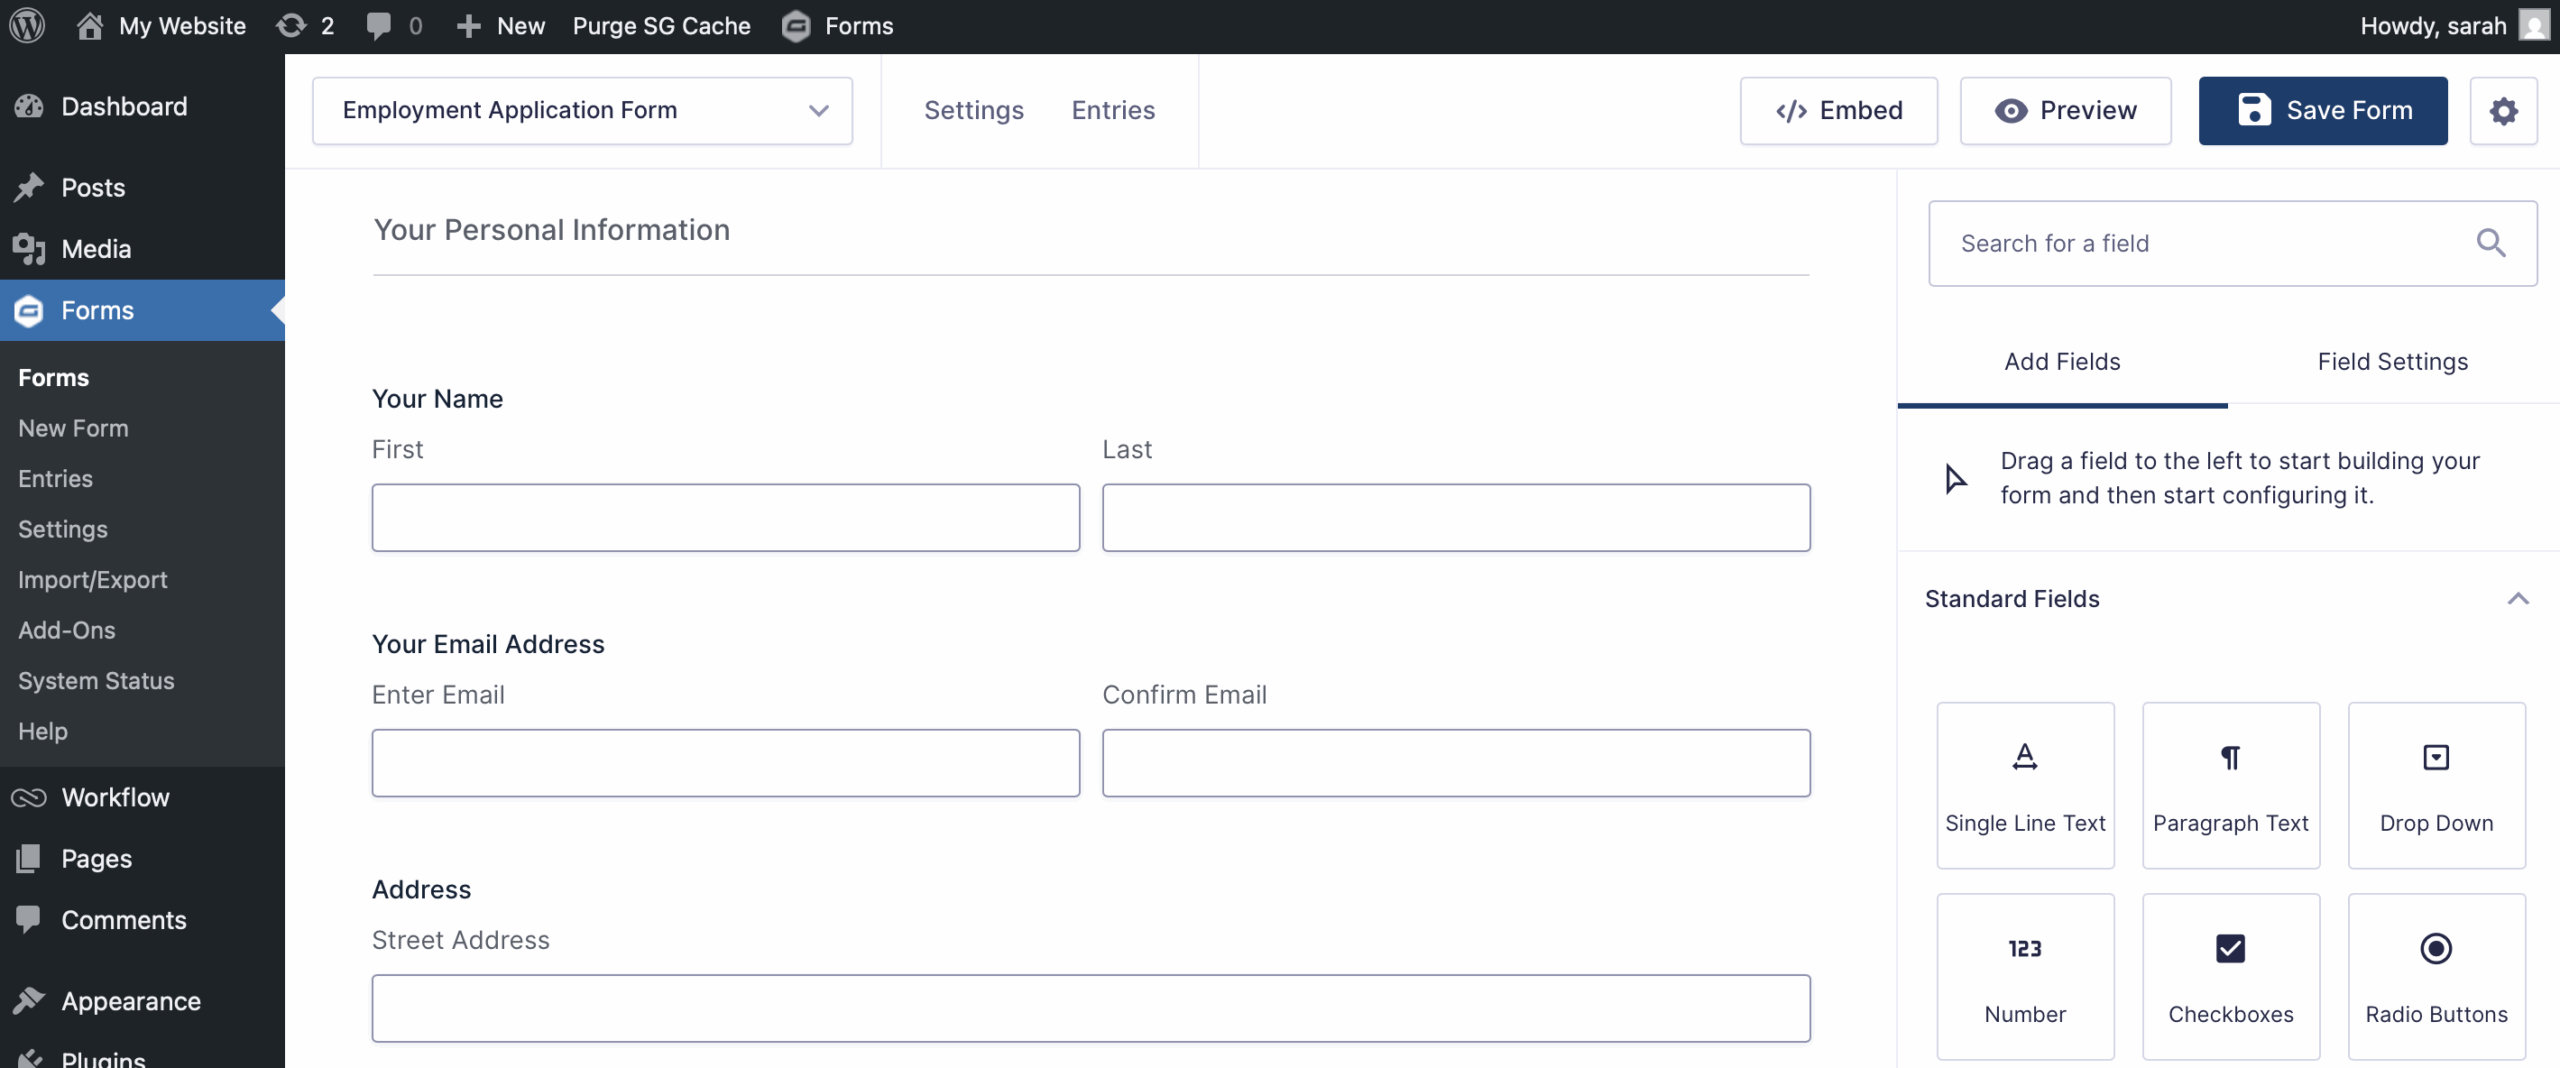The height and width of the screenshot is (1068, 2560).
Task: Expand the Employment Application Form selector
Action: pos(818,110)
